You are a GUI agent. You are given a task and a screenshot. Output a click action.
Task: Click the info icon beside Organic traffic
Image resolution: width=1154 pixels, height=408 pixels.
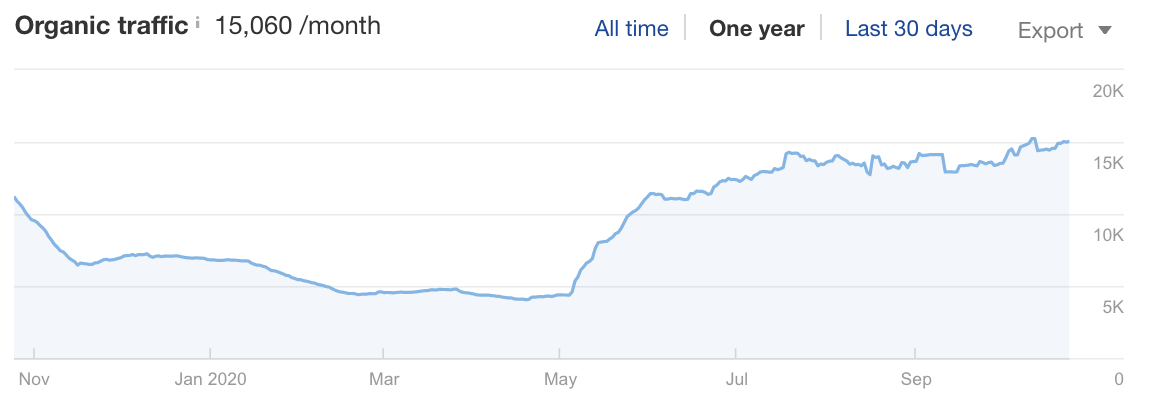[198, 26]
